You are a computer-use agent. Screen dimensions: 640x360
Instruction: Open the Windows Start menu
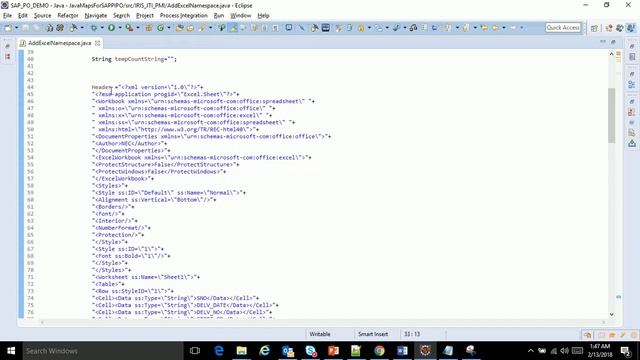click(x=11, y=351)
